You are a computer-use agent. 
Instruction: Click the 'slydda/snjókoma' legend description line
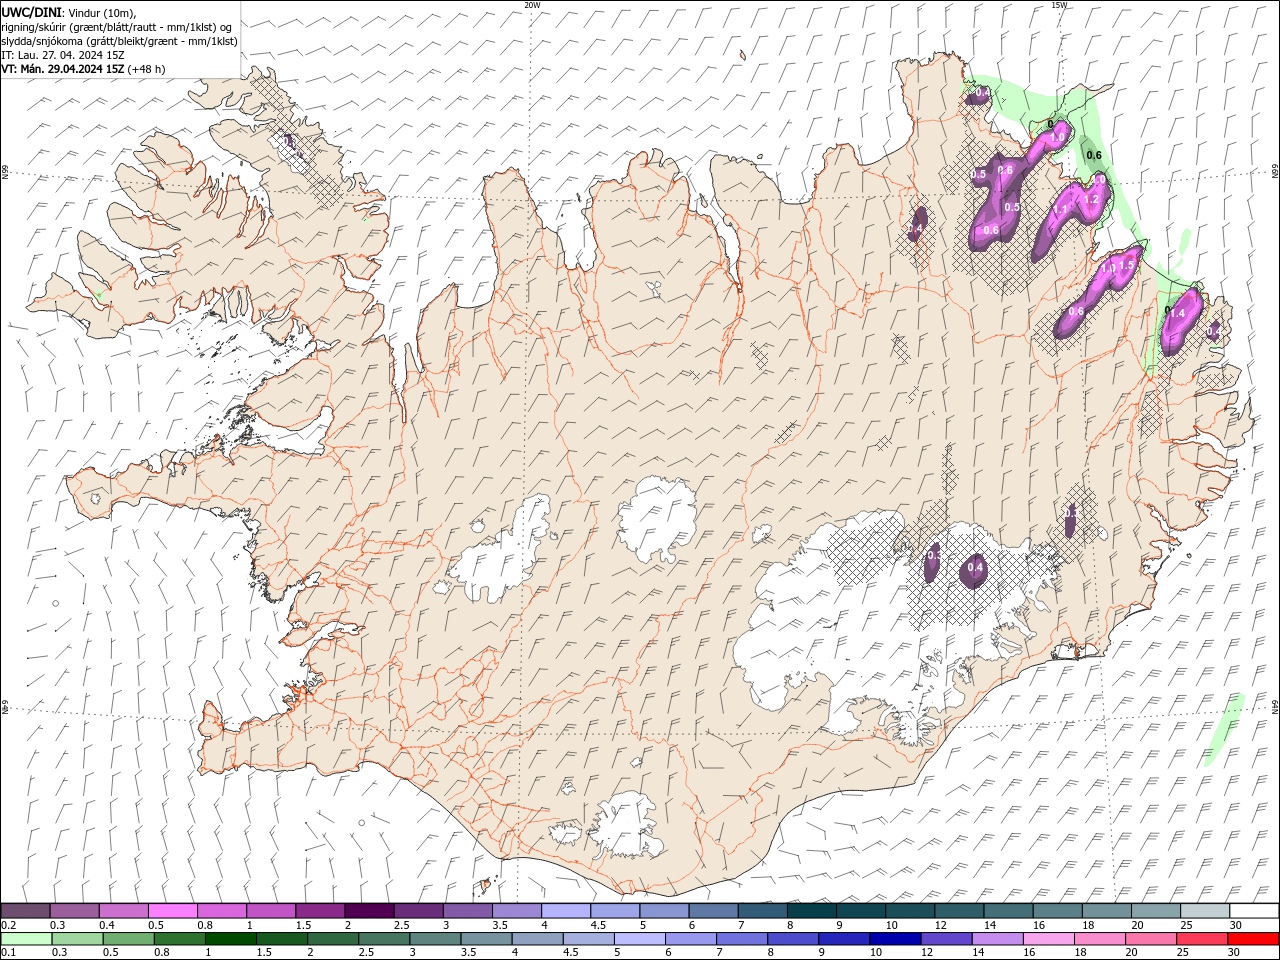coord(119,41)
